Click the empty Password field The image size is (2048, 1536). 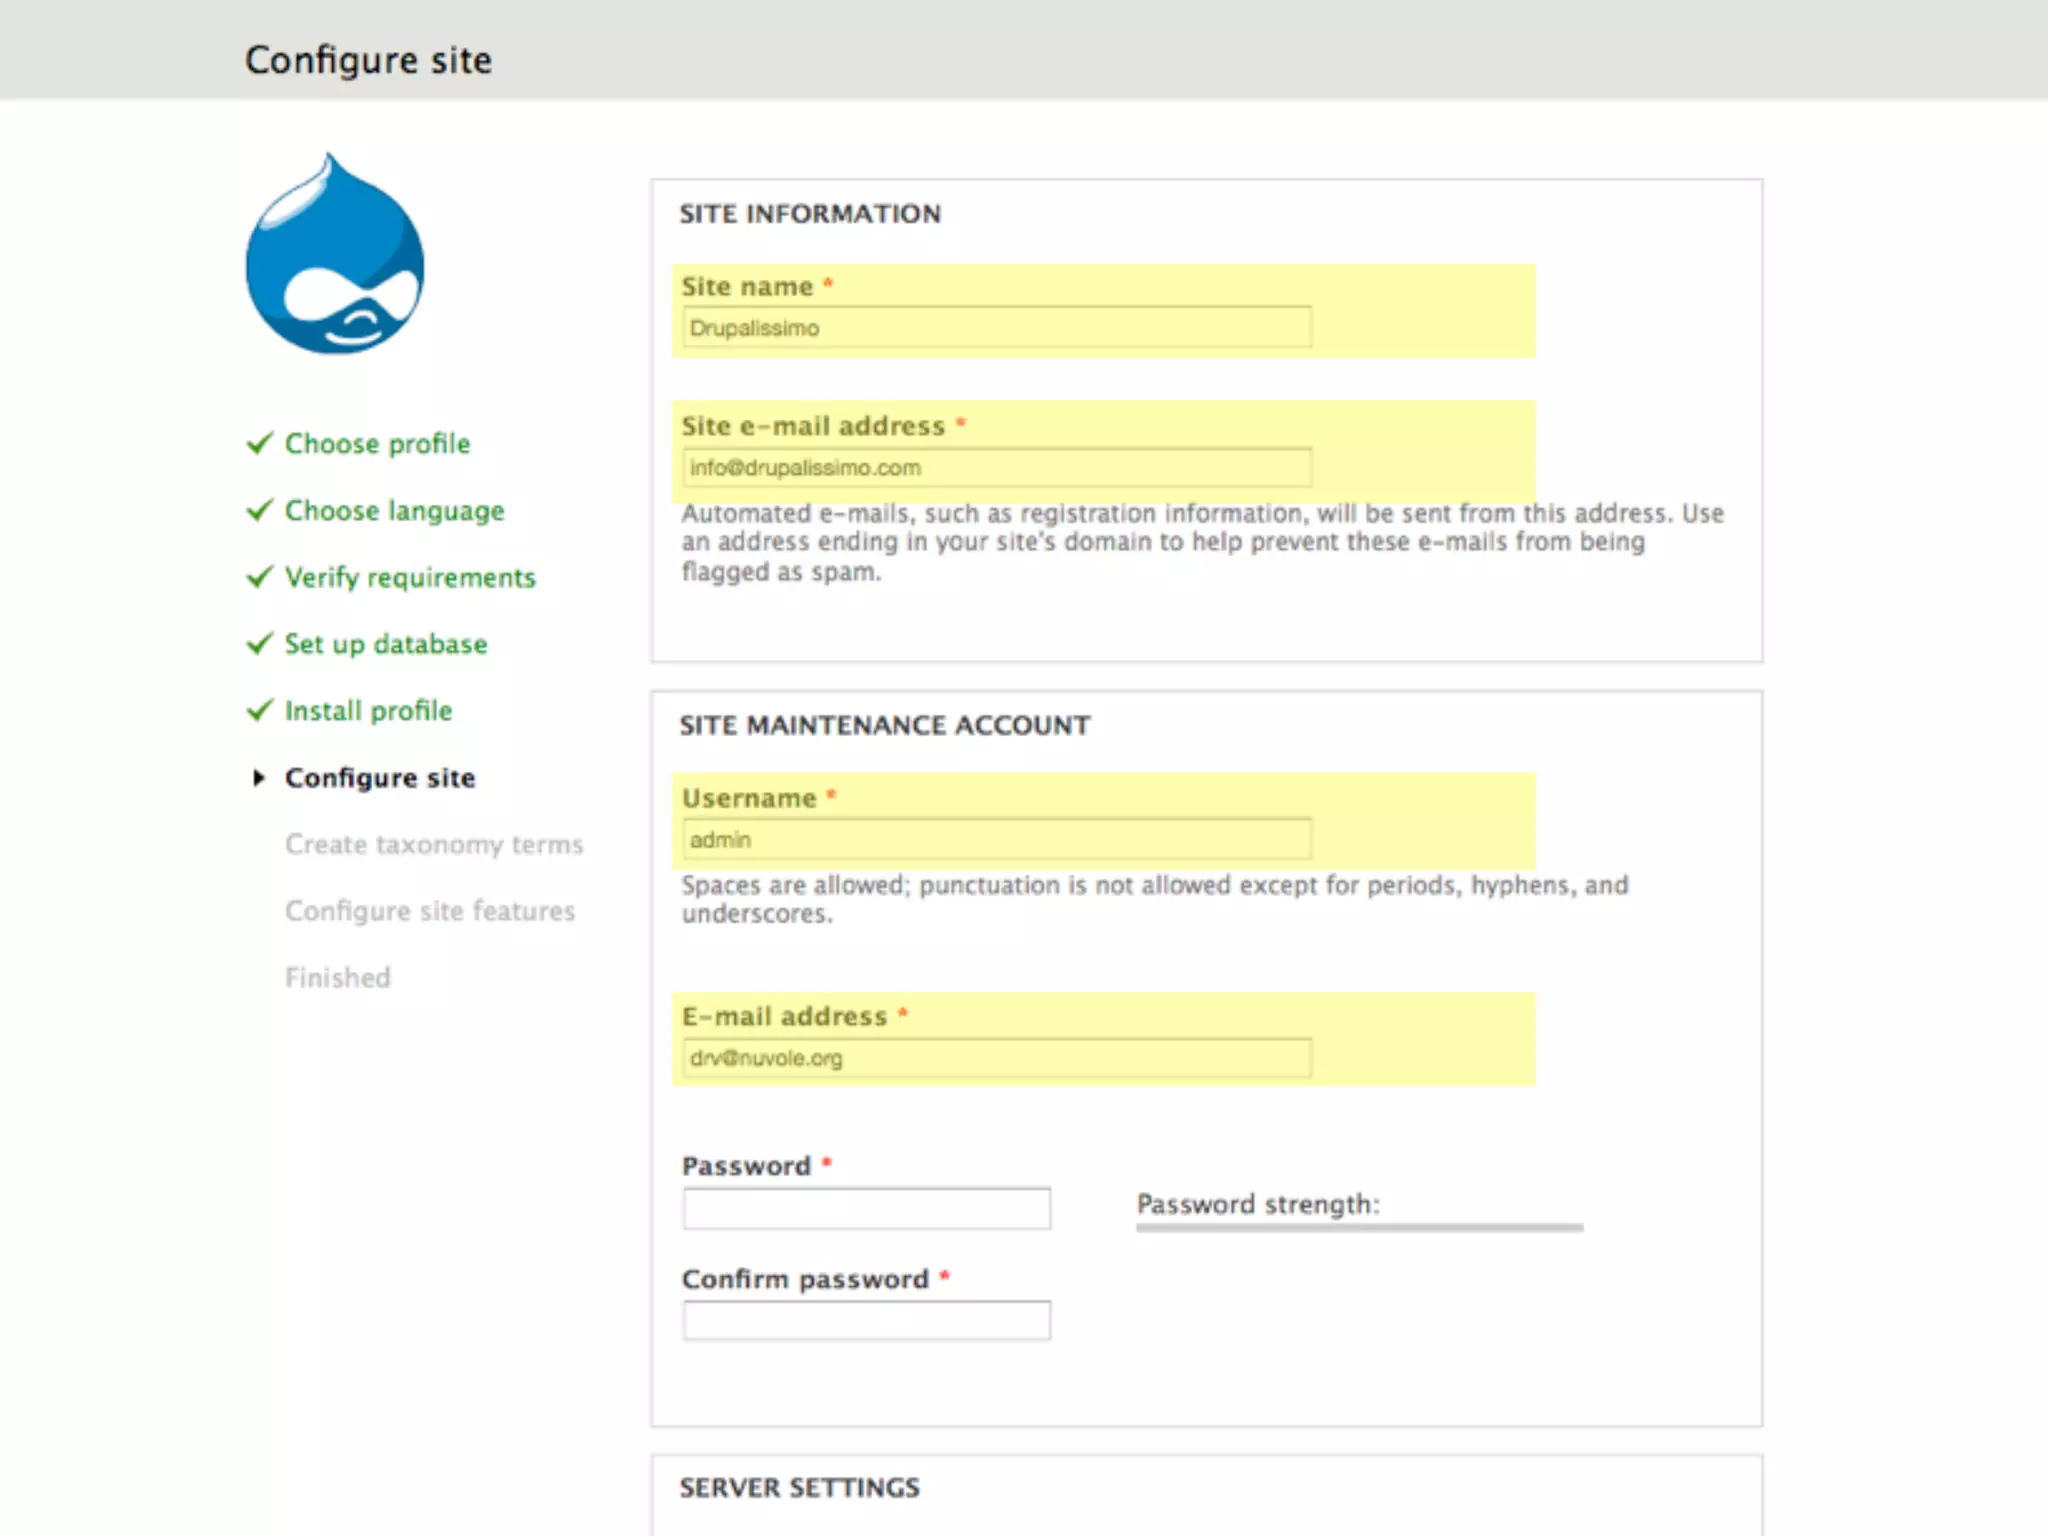coord(866,1209)
